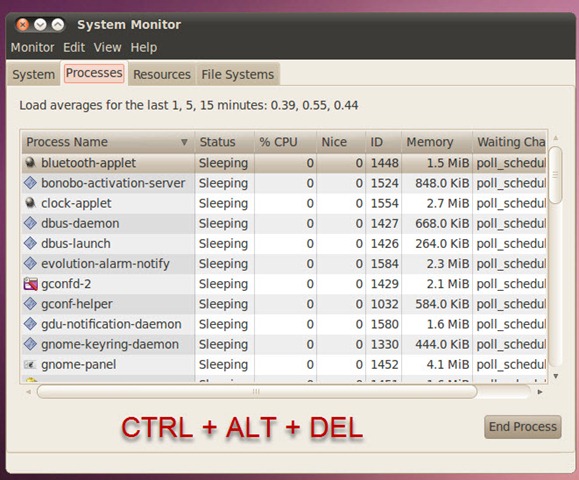
Task: Click Sleeping status of gnome-panel row
Action: (223, 364)
